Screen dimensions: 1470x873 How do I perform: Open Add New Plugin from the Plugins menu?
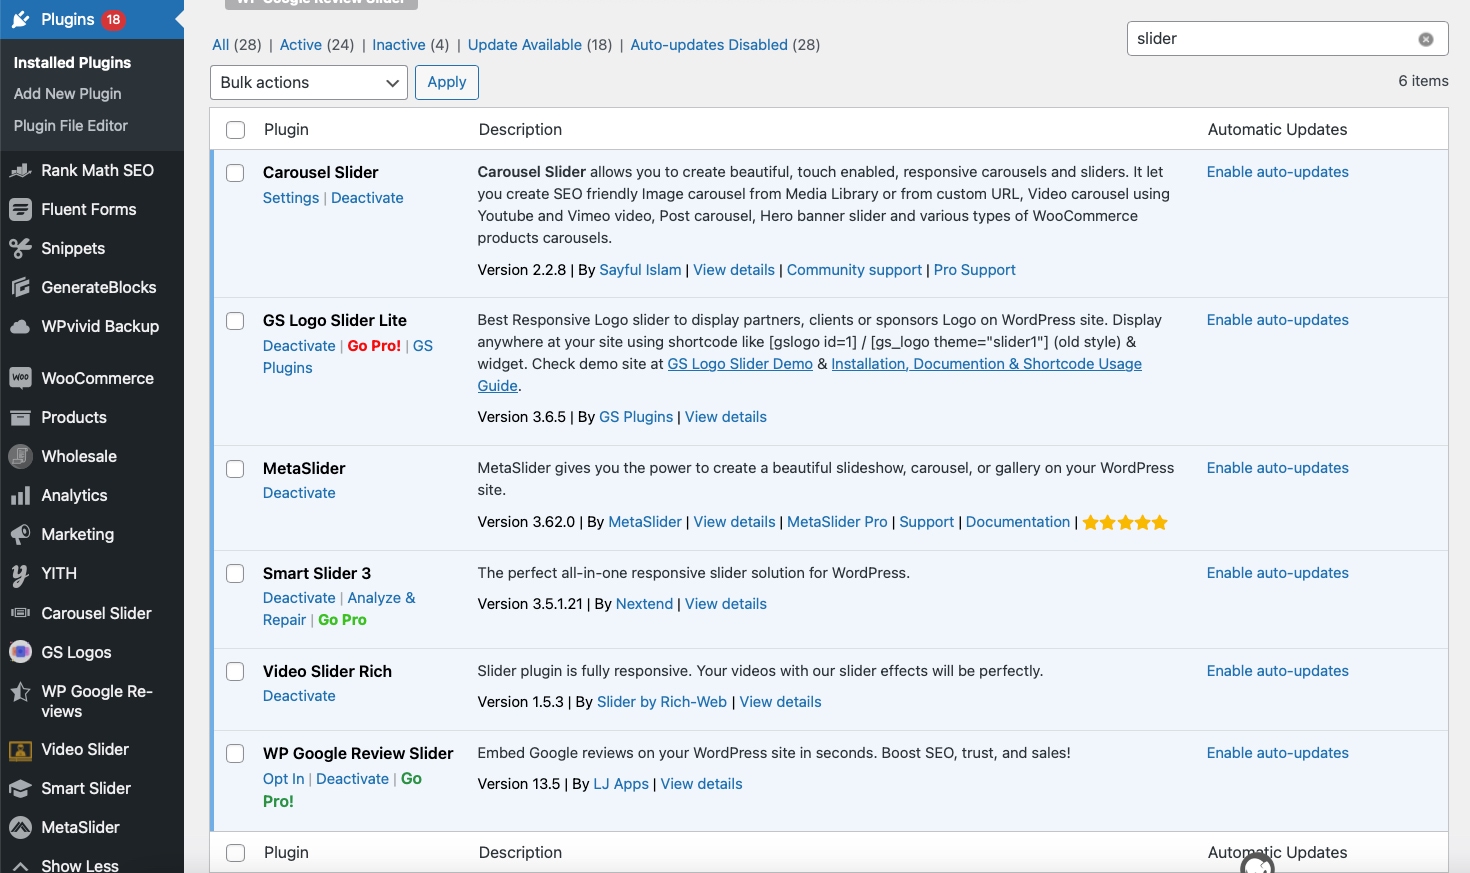pyautogui.click(x=67, y=93)
